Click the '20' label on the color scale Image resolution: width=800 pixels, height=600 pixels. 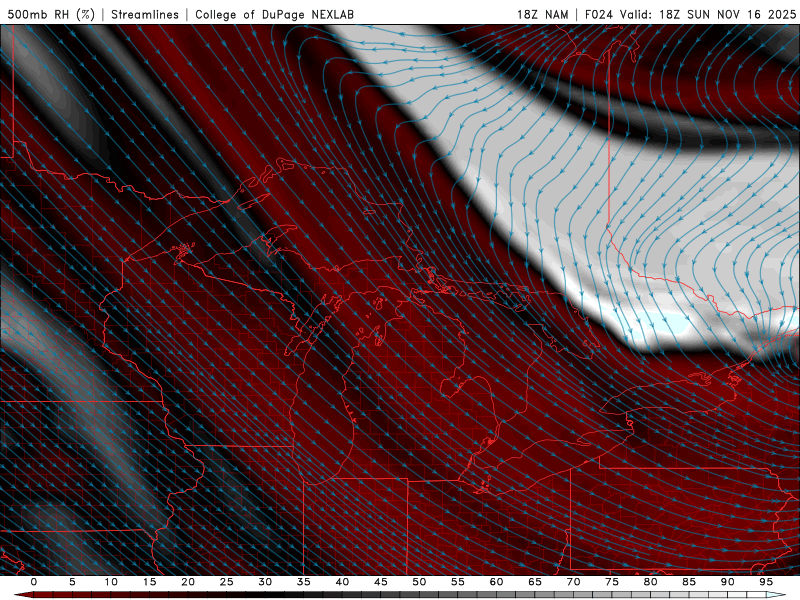tap(188, 582)
